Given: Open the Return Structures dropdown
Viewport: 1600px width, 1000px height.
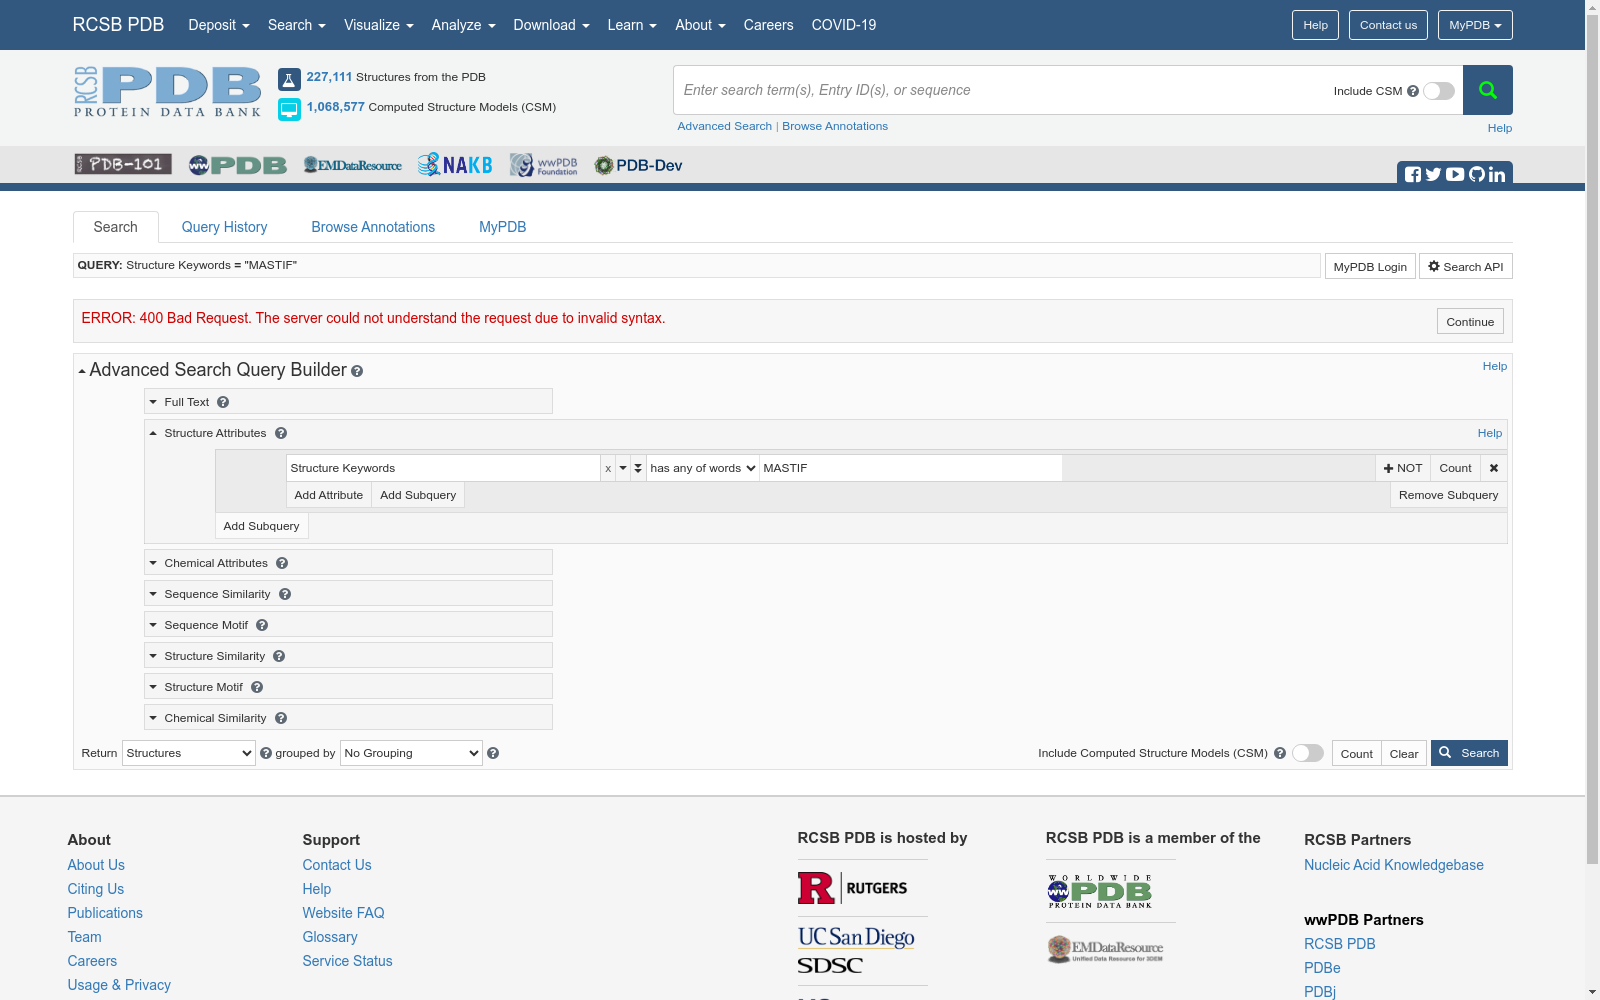Looking at the screenshot, I should click(189, 753).
